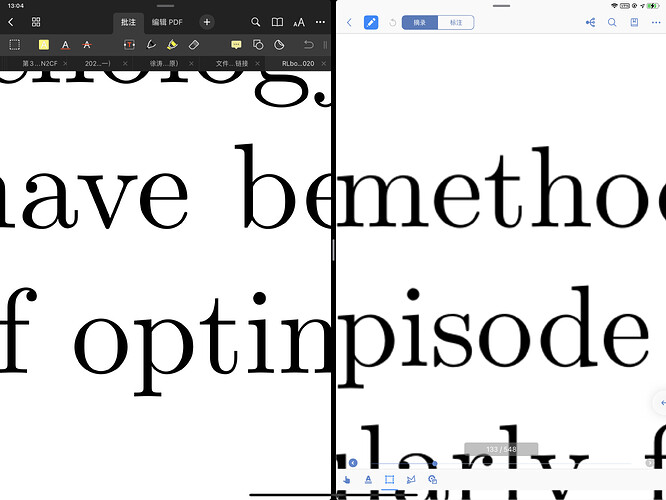Select the lasso excerpt tool
The width and height of the screenshot is (666, 500).
[411, 480]
